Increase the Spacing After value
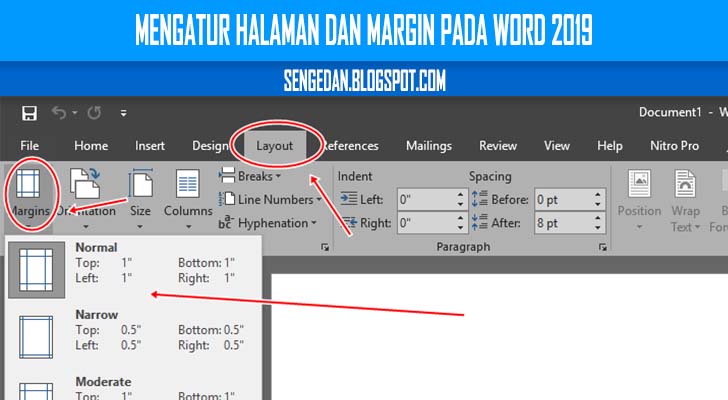This screenshot has height=400, width=728. point(598,218)
